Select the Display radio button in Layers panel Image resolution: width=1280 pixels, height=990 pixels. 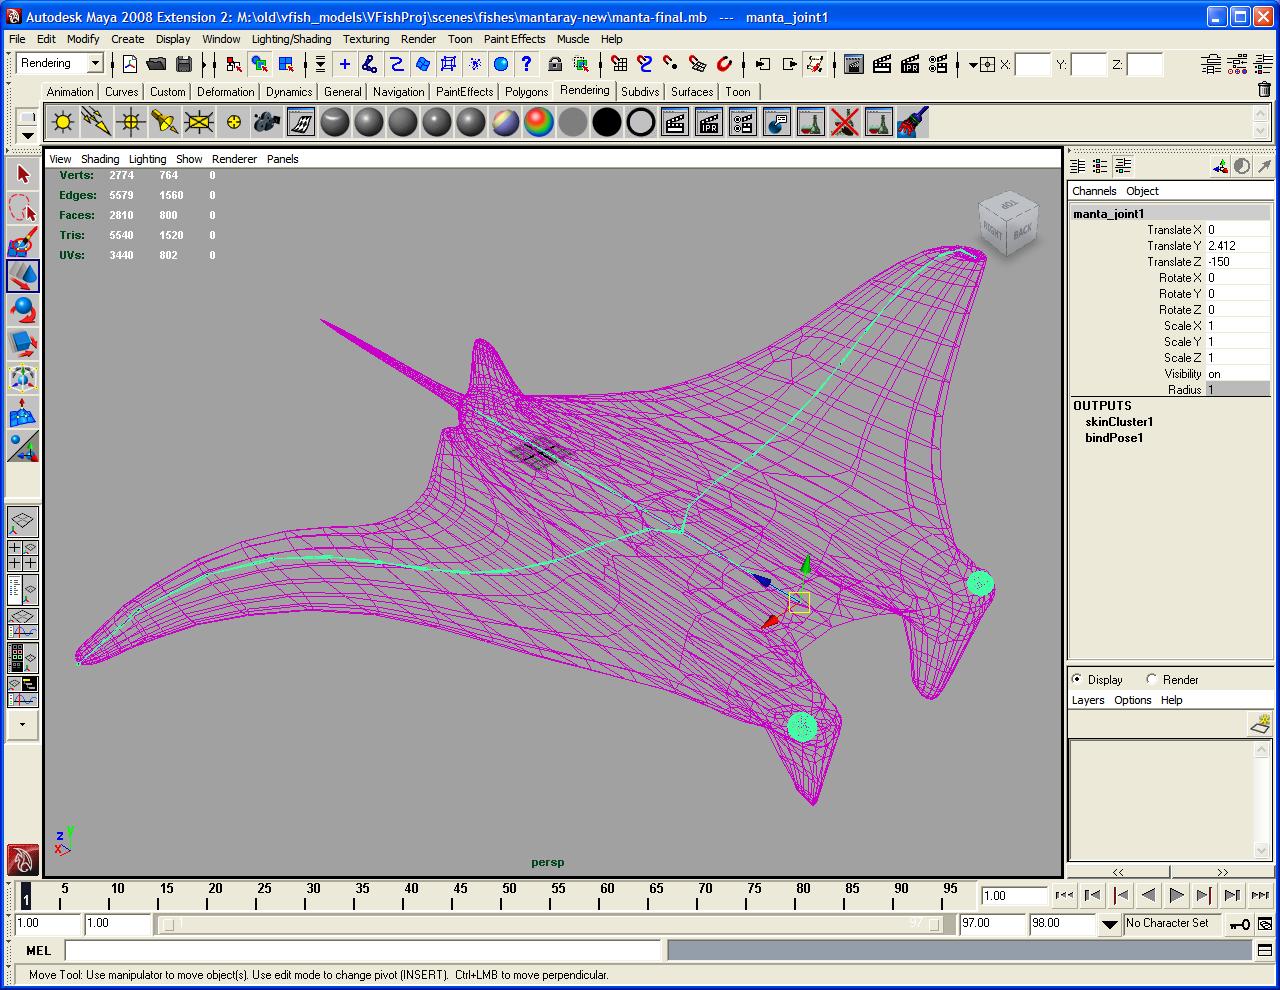(1077, 679)
